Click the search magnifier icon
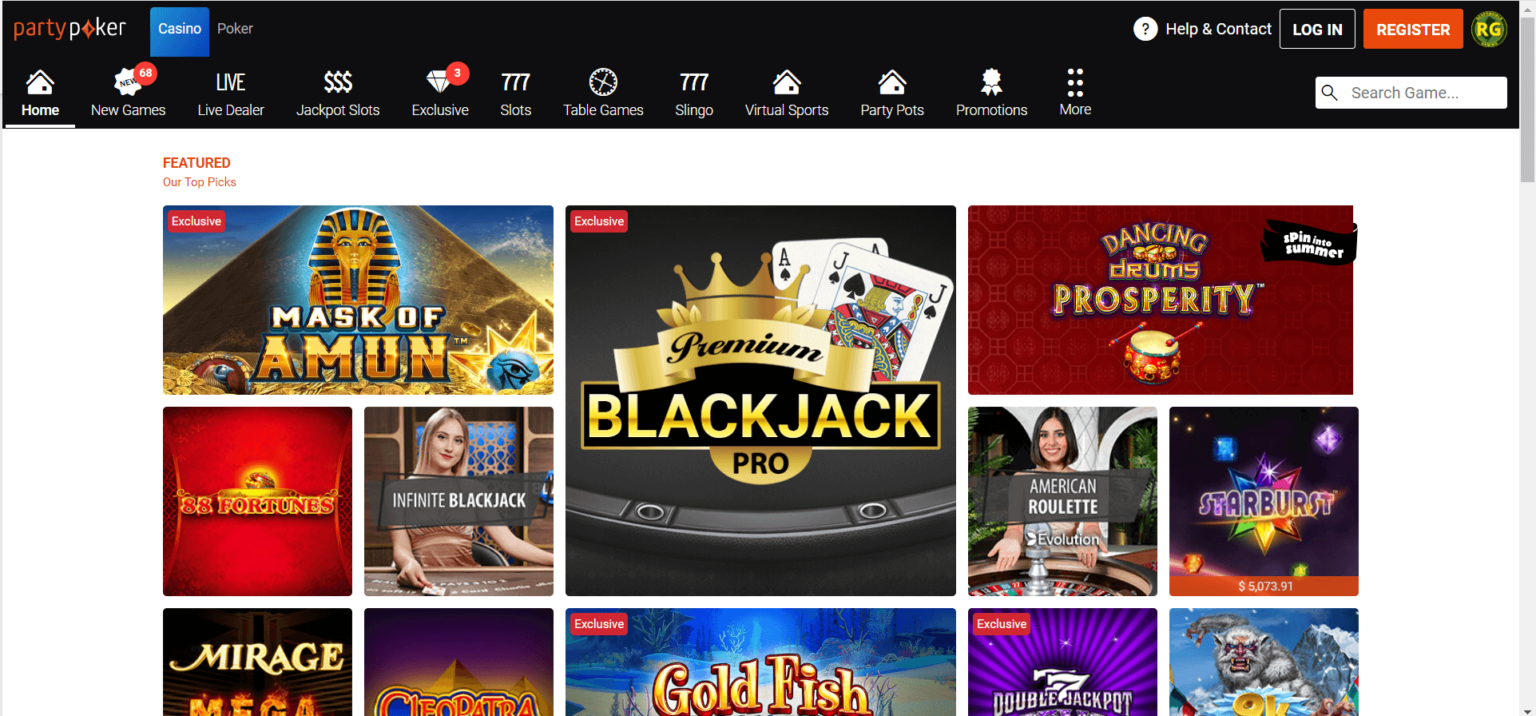Image resolution: width=1536 pixels, height=716 pixels. coord(1330,93)
